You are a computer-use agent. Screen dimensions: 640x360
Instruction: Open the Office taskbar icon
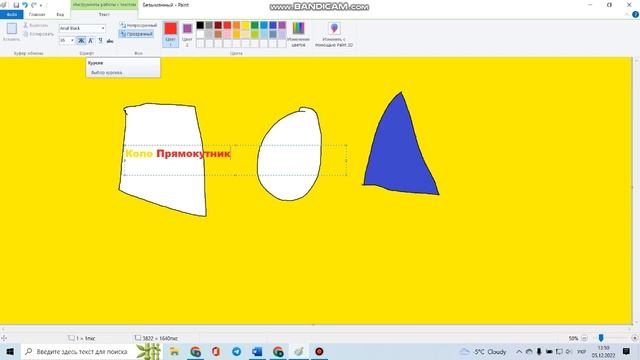pyautogui.click(x=216, y=351)
